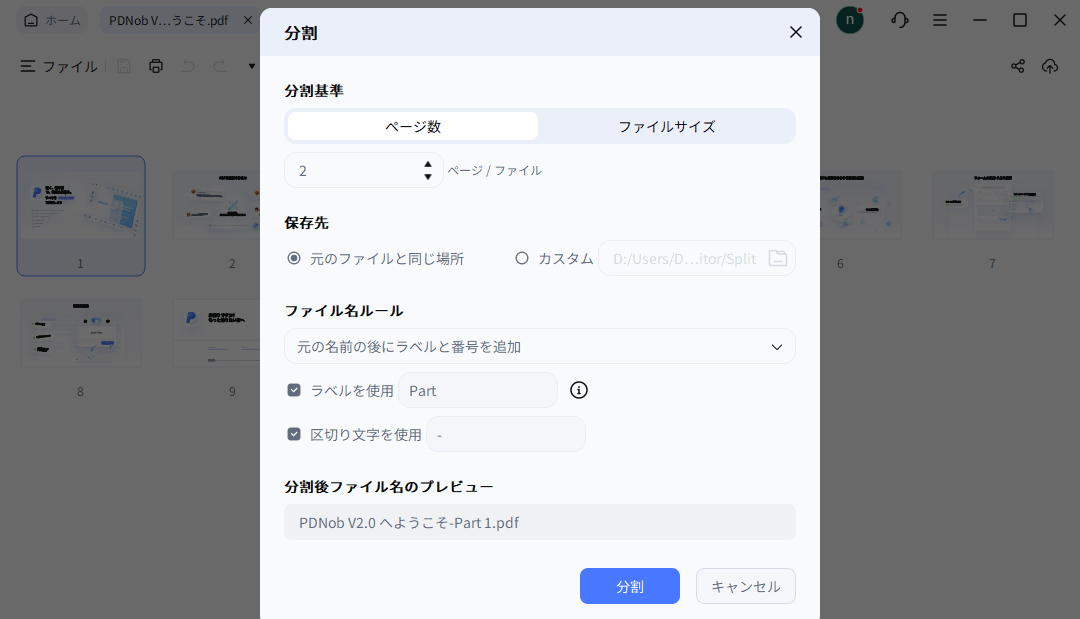The height and width of the screenshot is (619, 1080).
Task: Uncheck the ラベルを使用 checkbox
Action: 294,390
